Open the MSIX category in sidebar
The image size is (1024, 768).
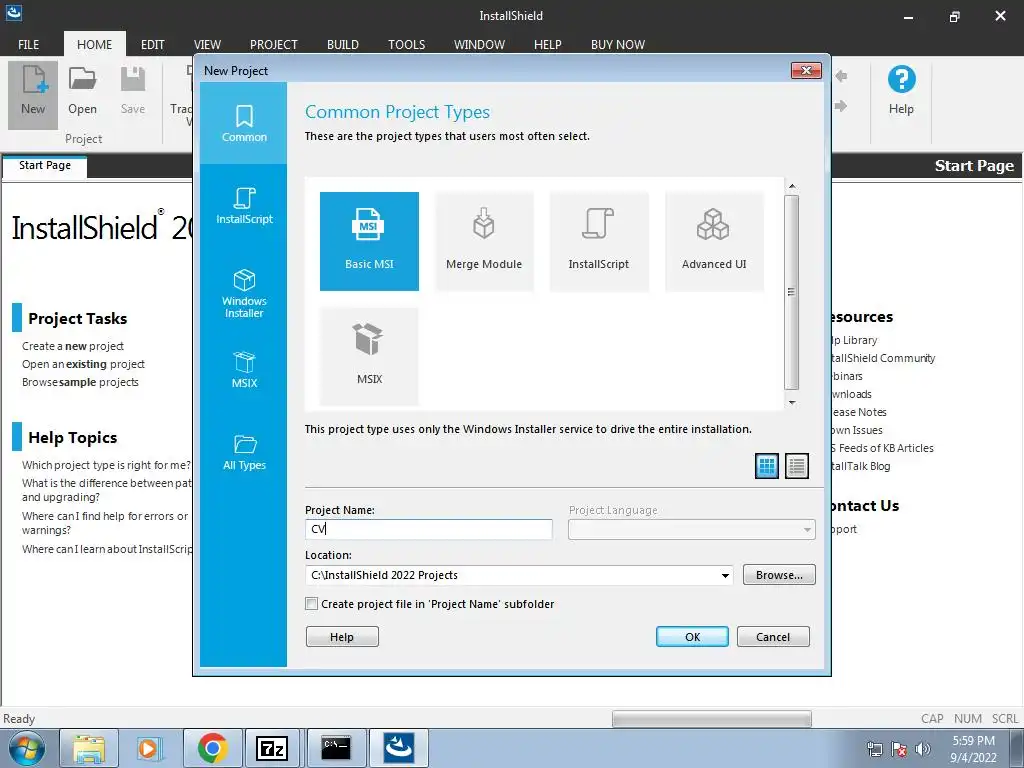[x=244, y=370]
